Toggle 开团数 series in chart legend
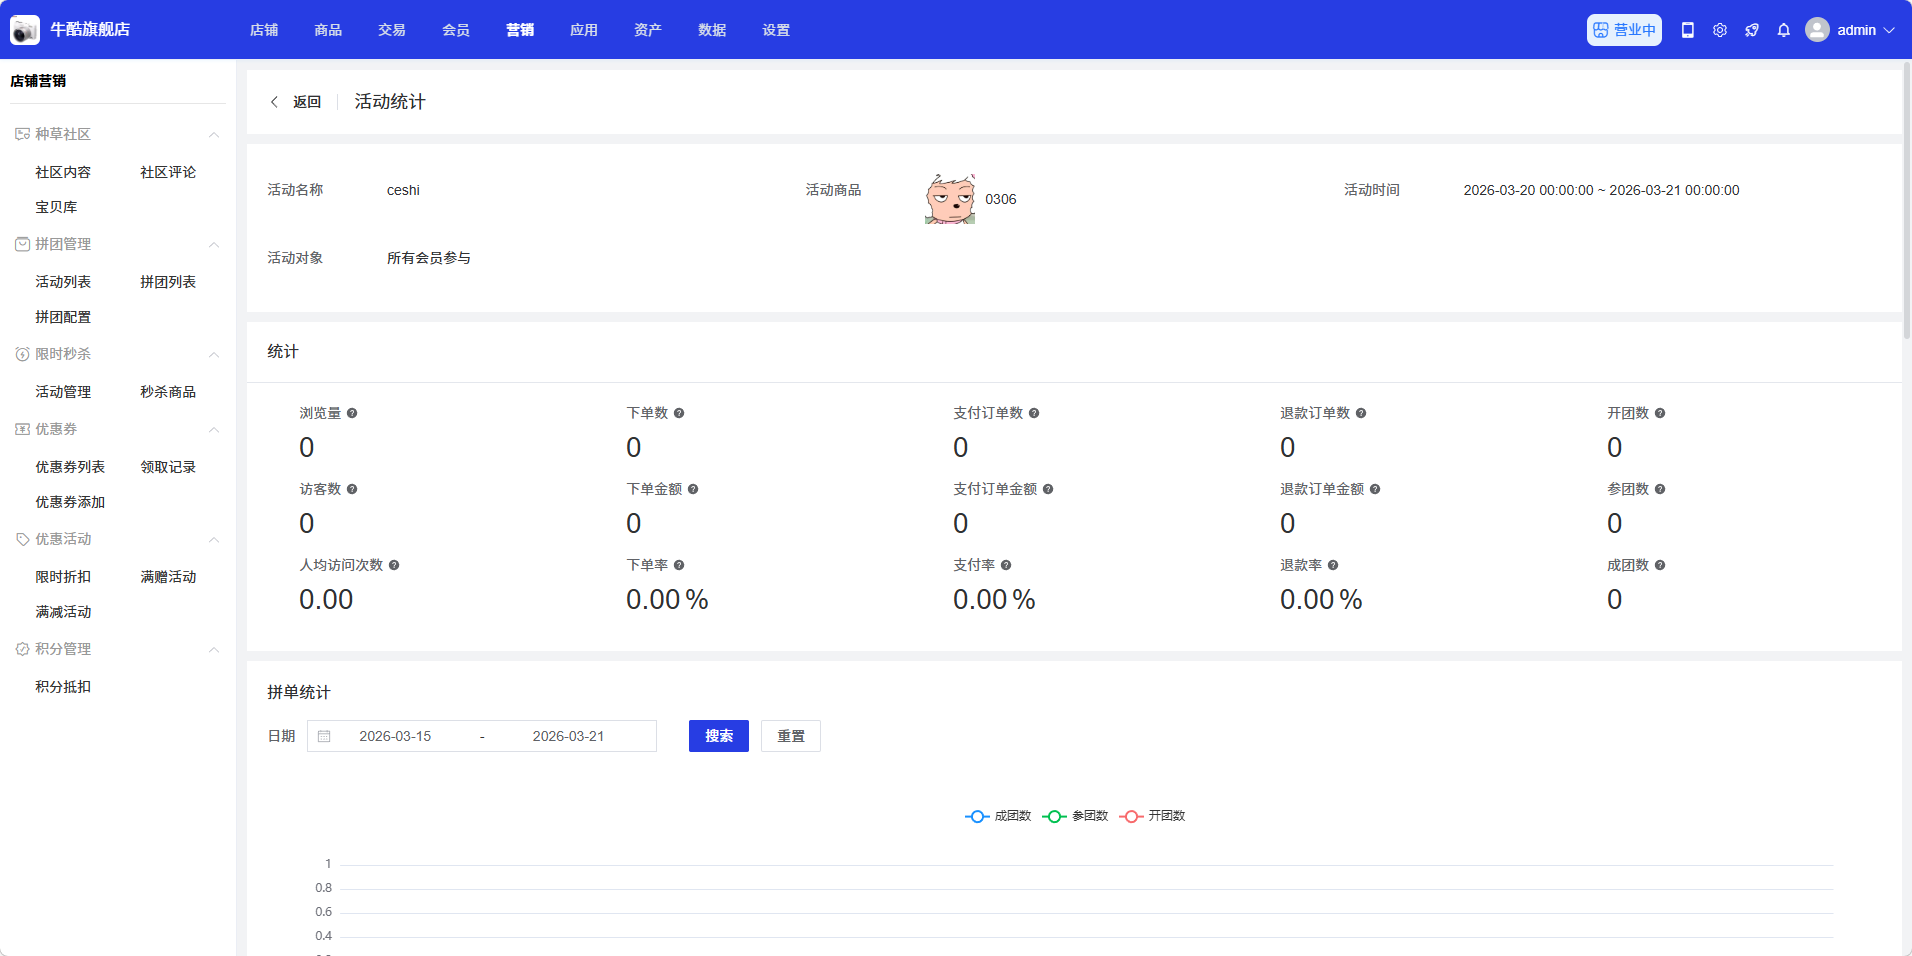The image size is (1912, 956). [x=1152, y=816]
